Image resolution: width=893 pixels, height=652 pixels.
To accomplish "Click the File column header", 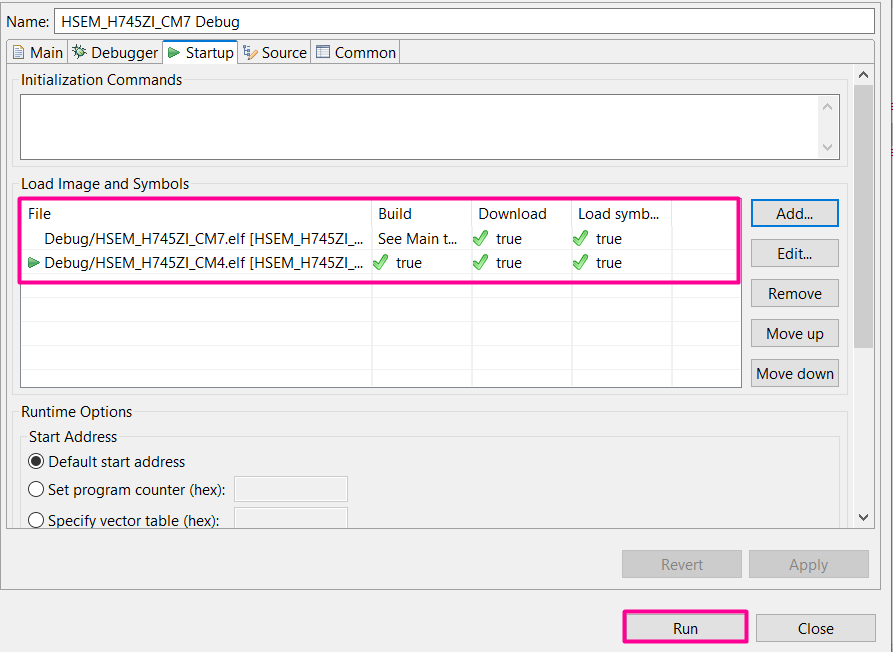I will coord(196,214).
